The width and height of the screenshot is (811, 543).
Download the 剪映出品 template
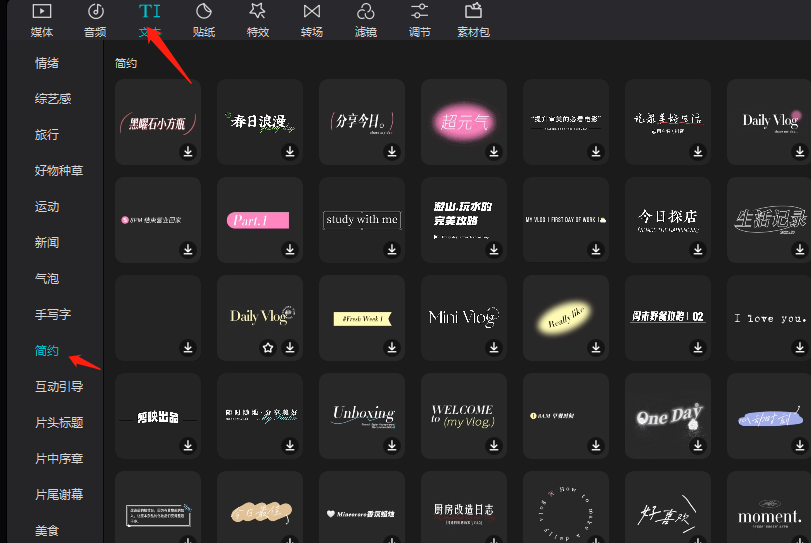(x=188, y=445)
